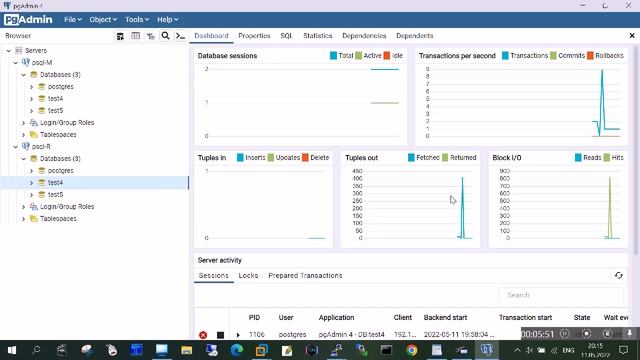Viewport: 640px width, 360px height.
Task: Click in the Server activity Search field
Action: (x=561, y=295)
